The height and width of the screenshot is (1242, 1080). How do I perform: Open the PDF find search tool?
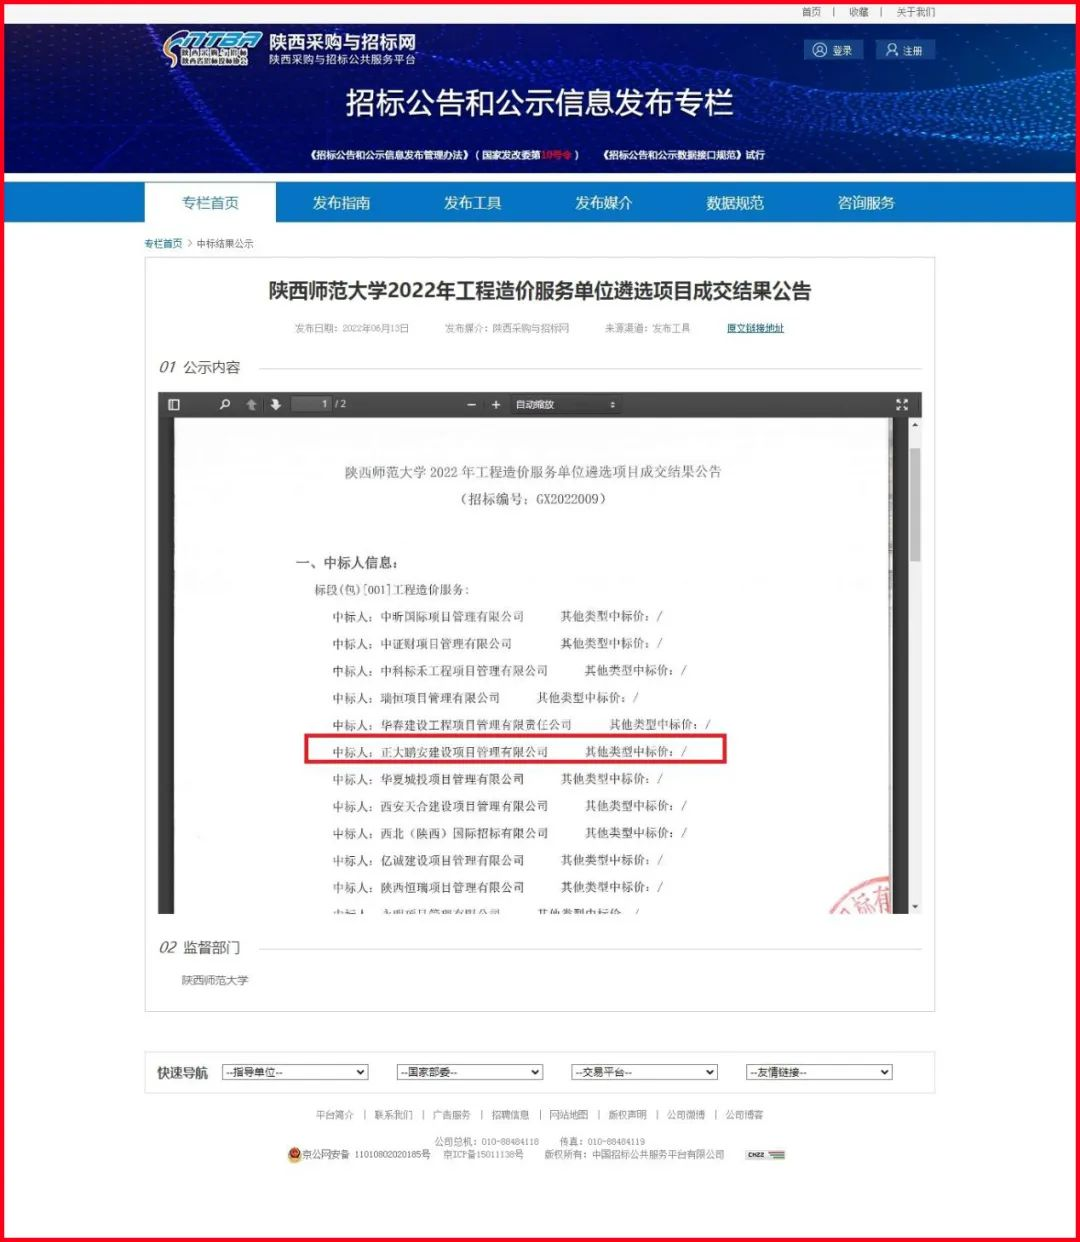(225, 405)
